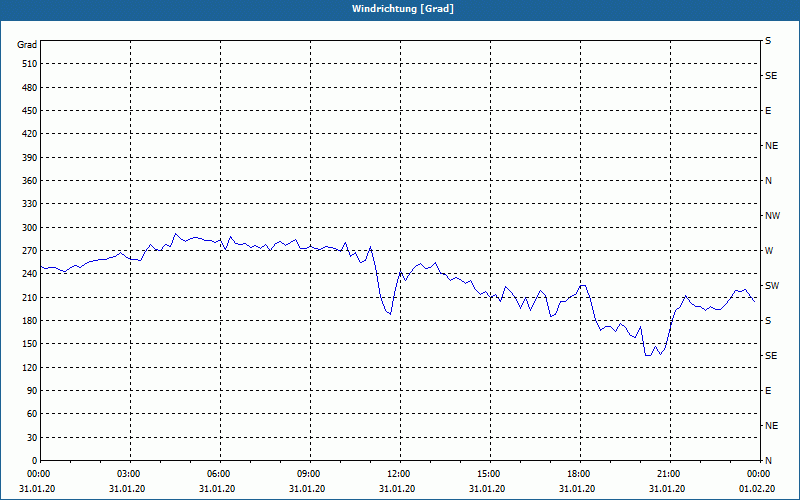Click the 510 value on the degree axis
This screenshot has width=800, height=500.
pyautogui.click(x=30, y=64)
